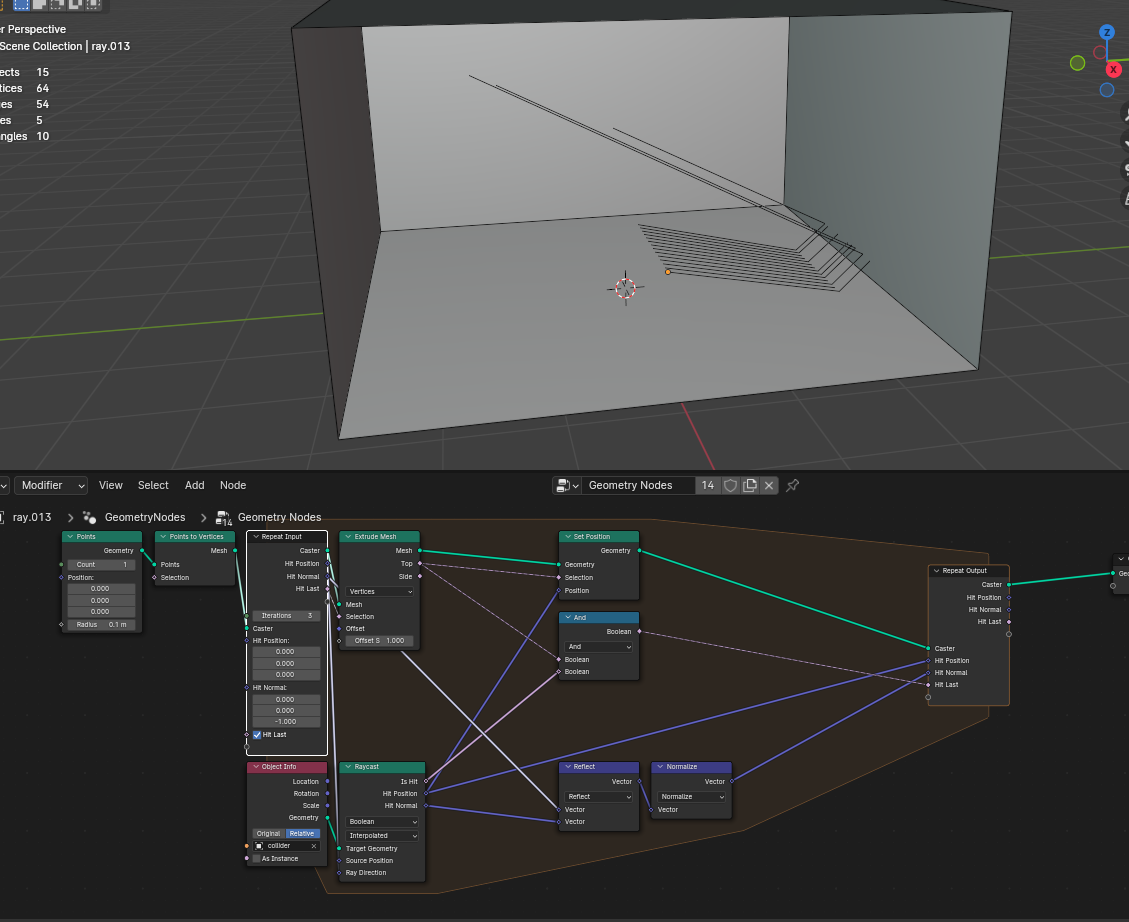Open the View menu
Screen dimensions: 1129x922
point(110,486)
